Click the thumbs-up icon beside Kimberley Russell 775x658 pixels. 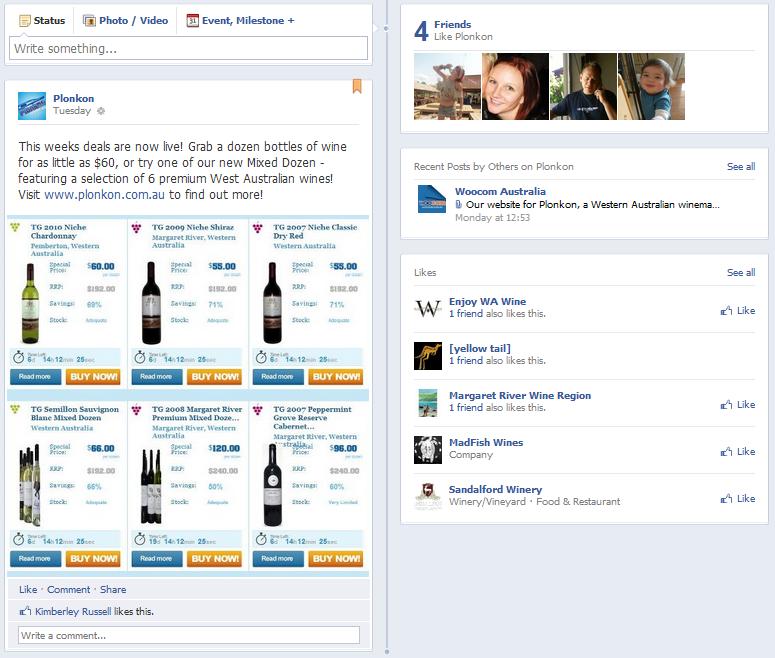coord(25,612)
